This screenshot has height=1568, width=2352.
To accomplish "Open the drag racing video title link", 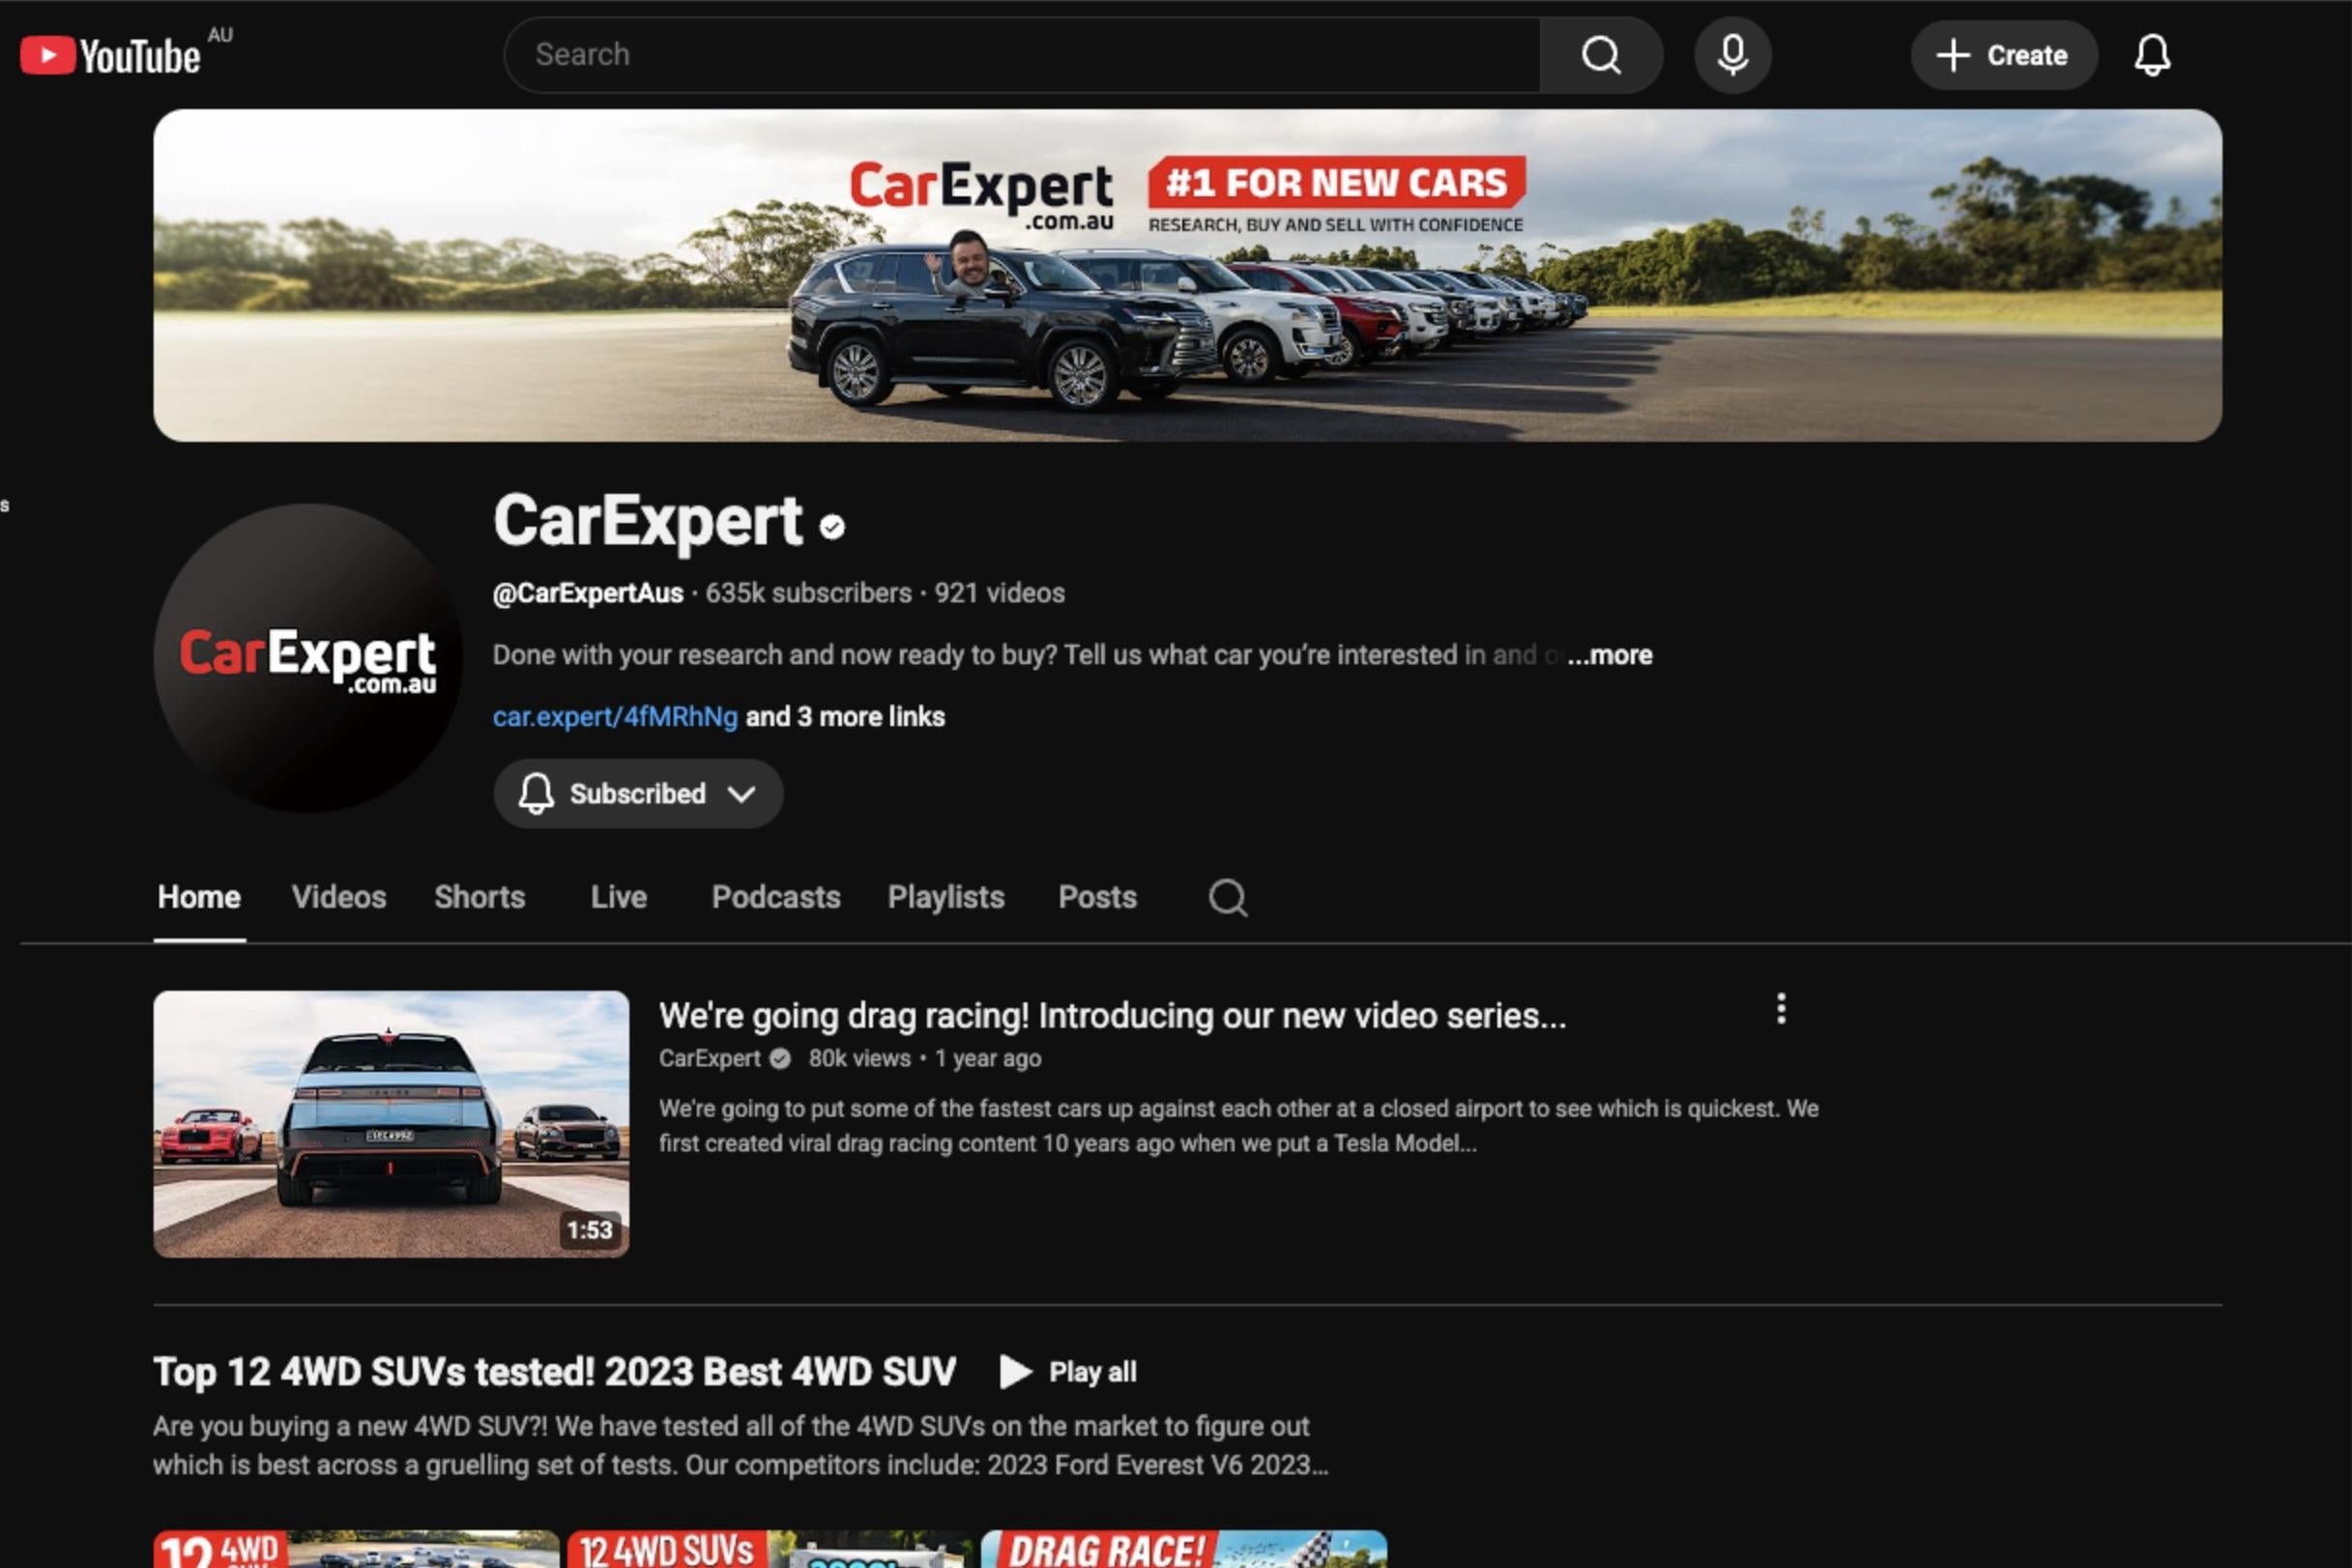I will click(1111, 1015).
